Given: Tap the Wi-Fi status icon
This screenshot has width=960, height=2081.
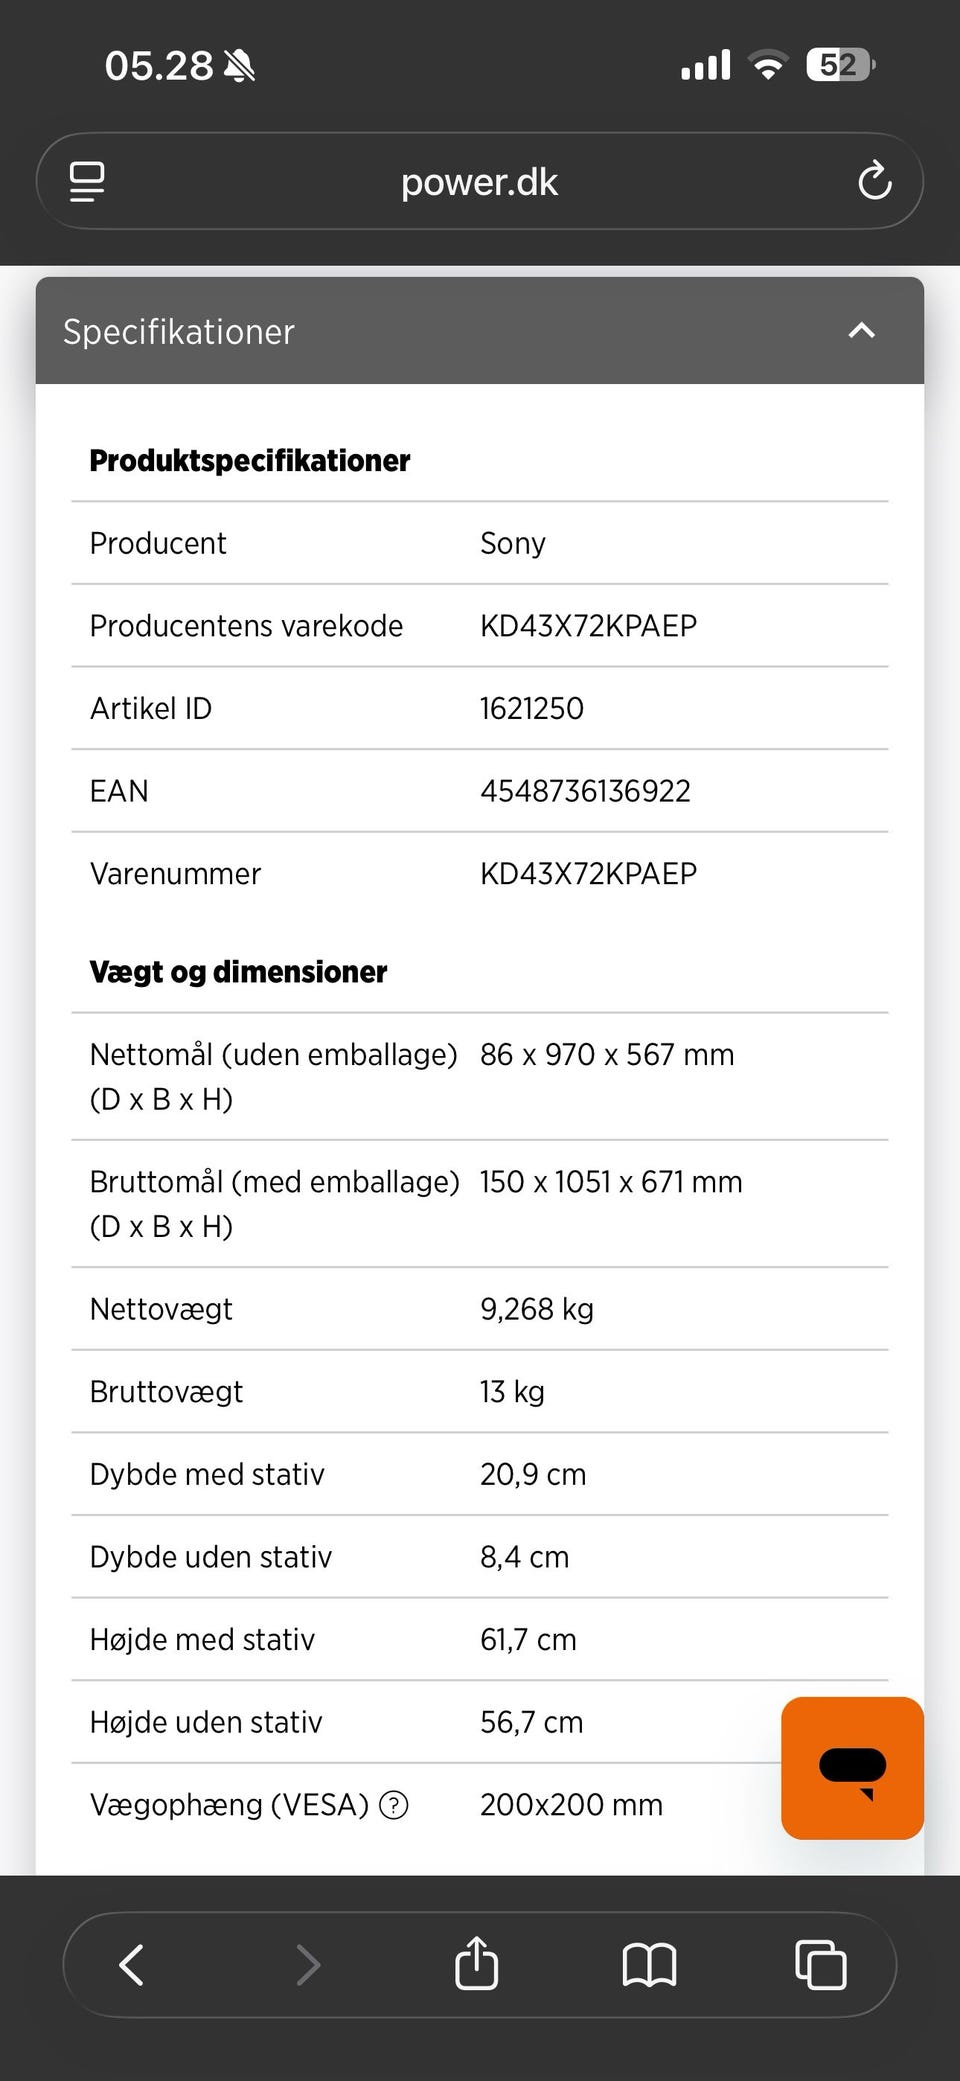Looking at the screenshot, I should coord(768,65).
